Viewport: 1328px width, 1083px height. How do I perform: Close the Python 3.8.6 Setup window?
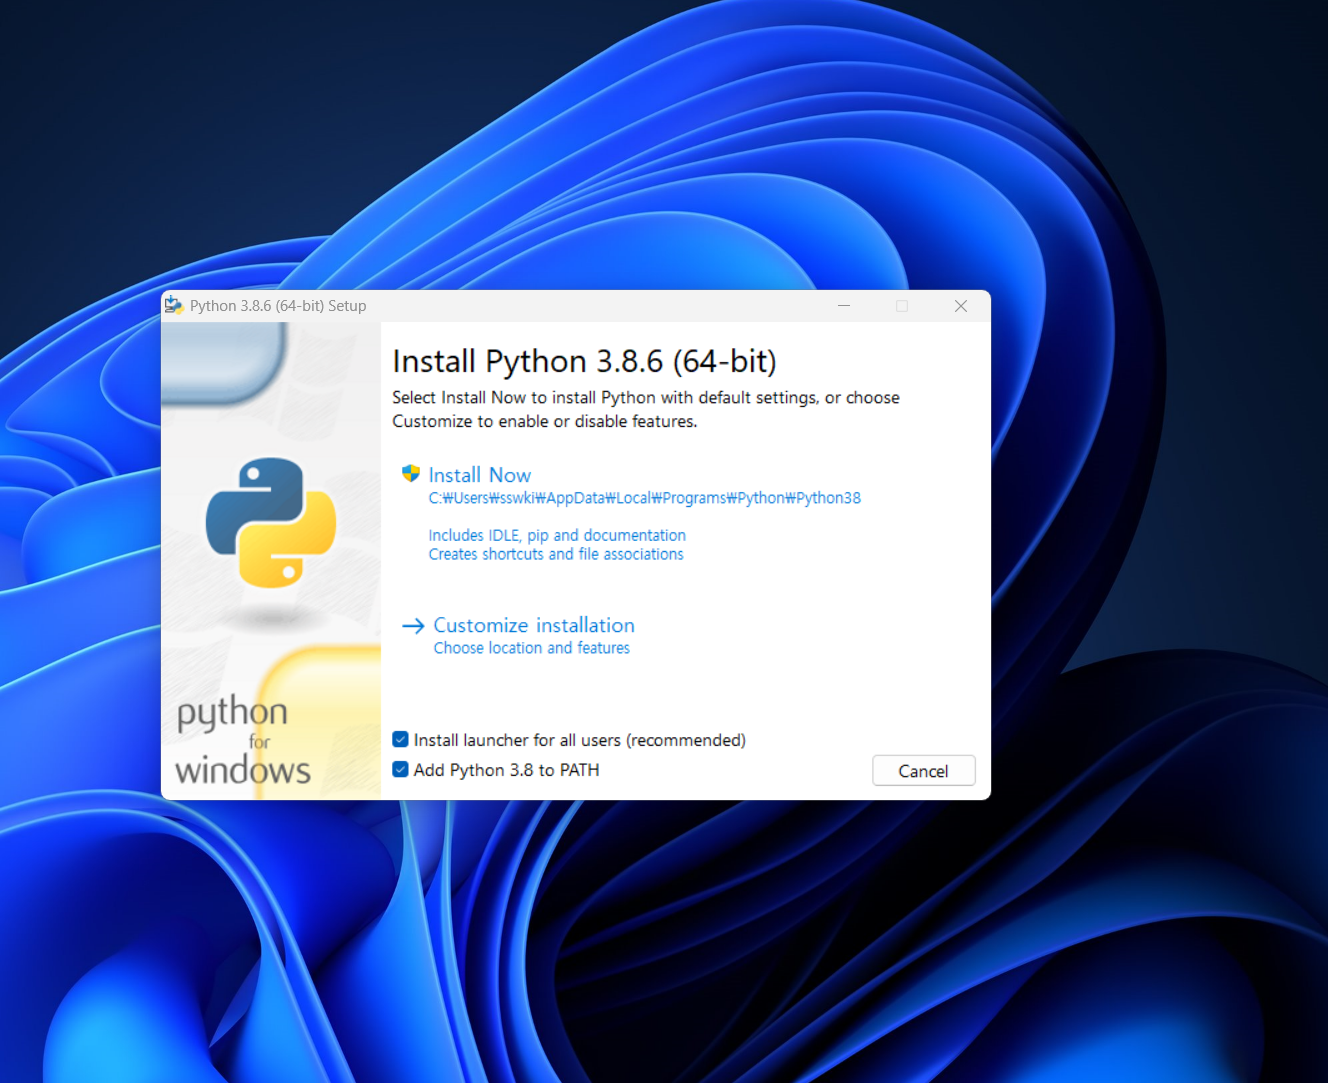(x=961, y=306)
